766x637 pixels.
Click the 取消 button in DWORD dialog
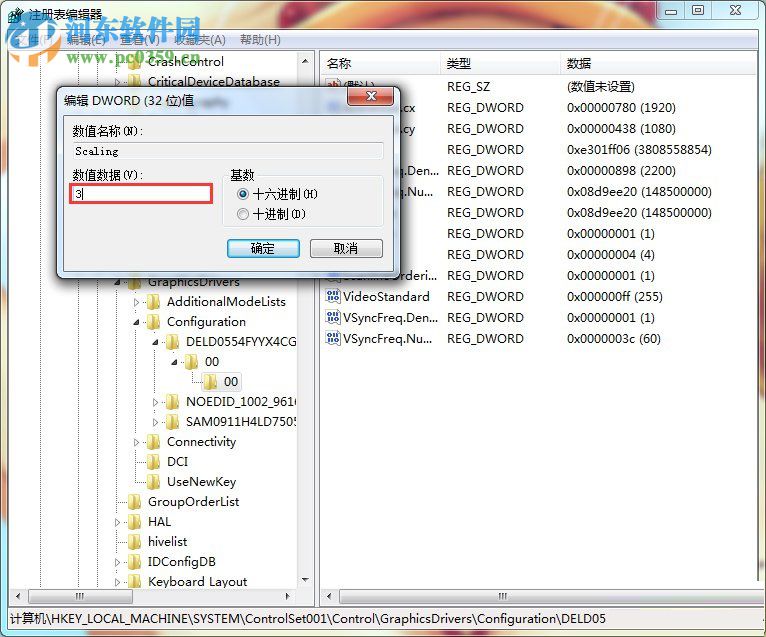[346, 248]
